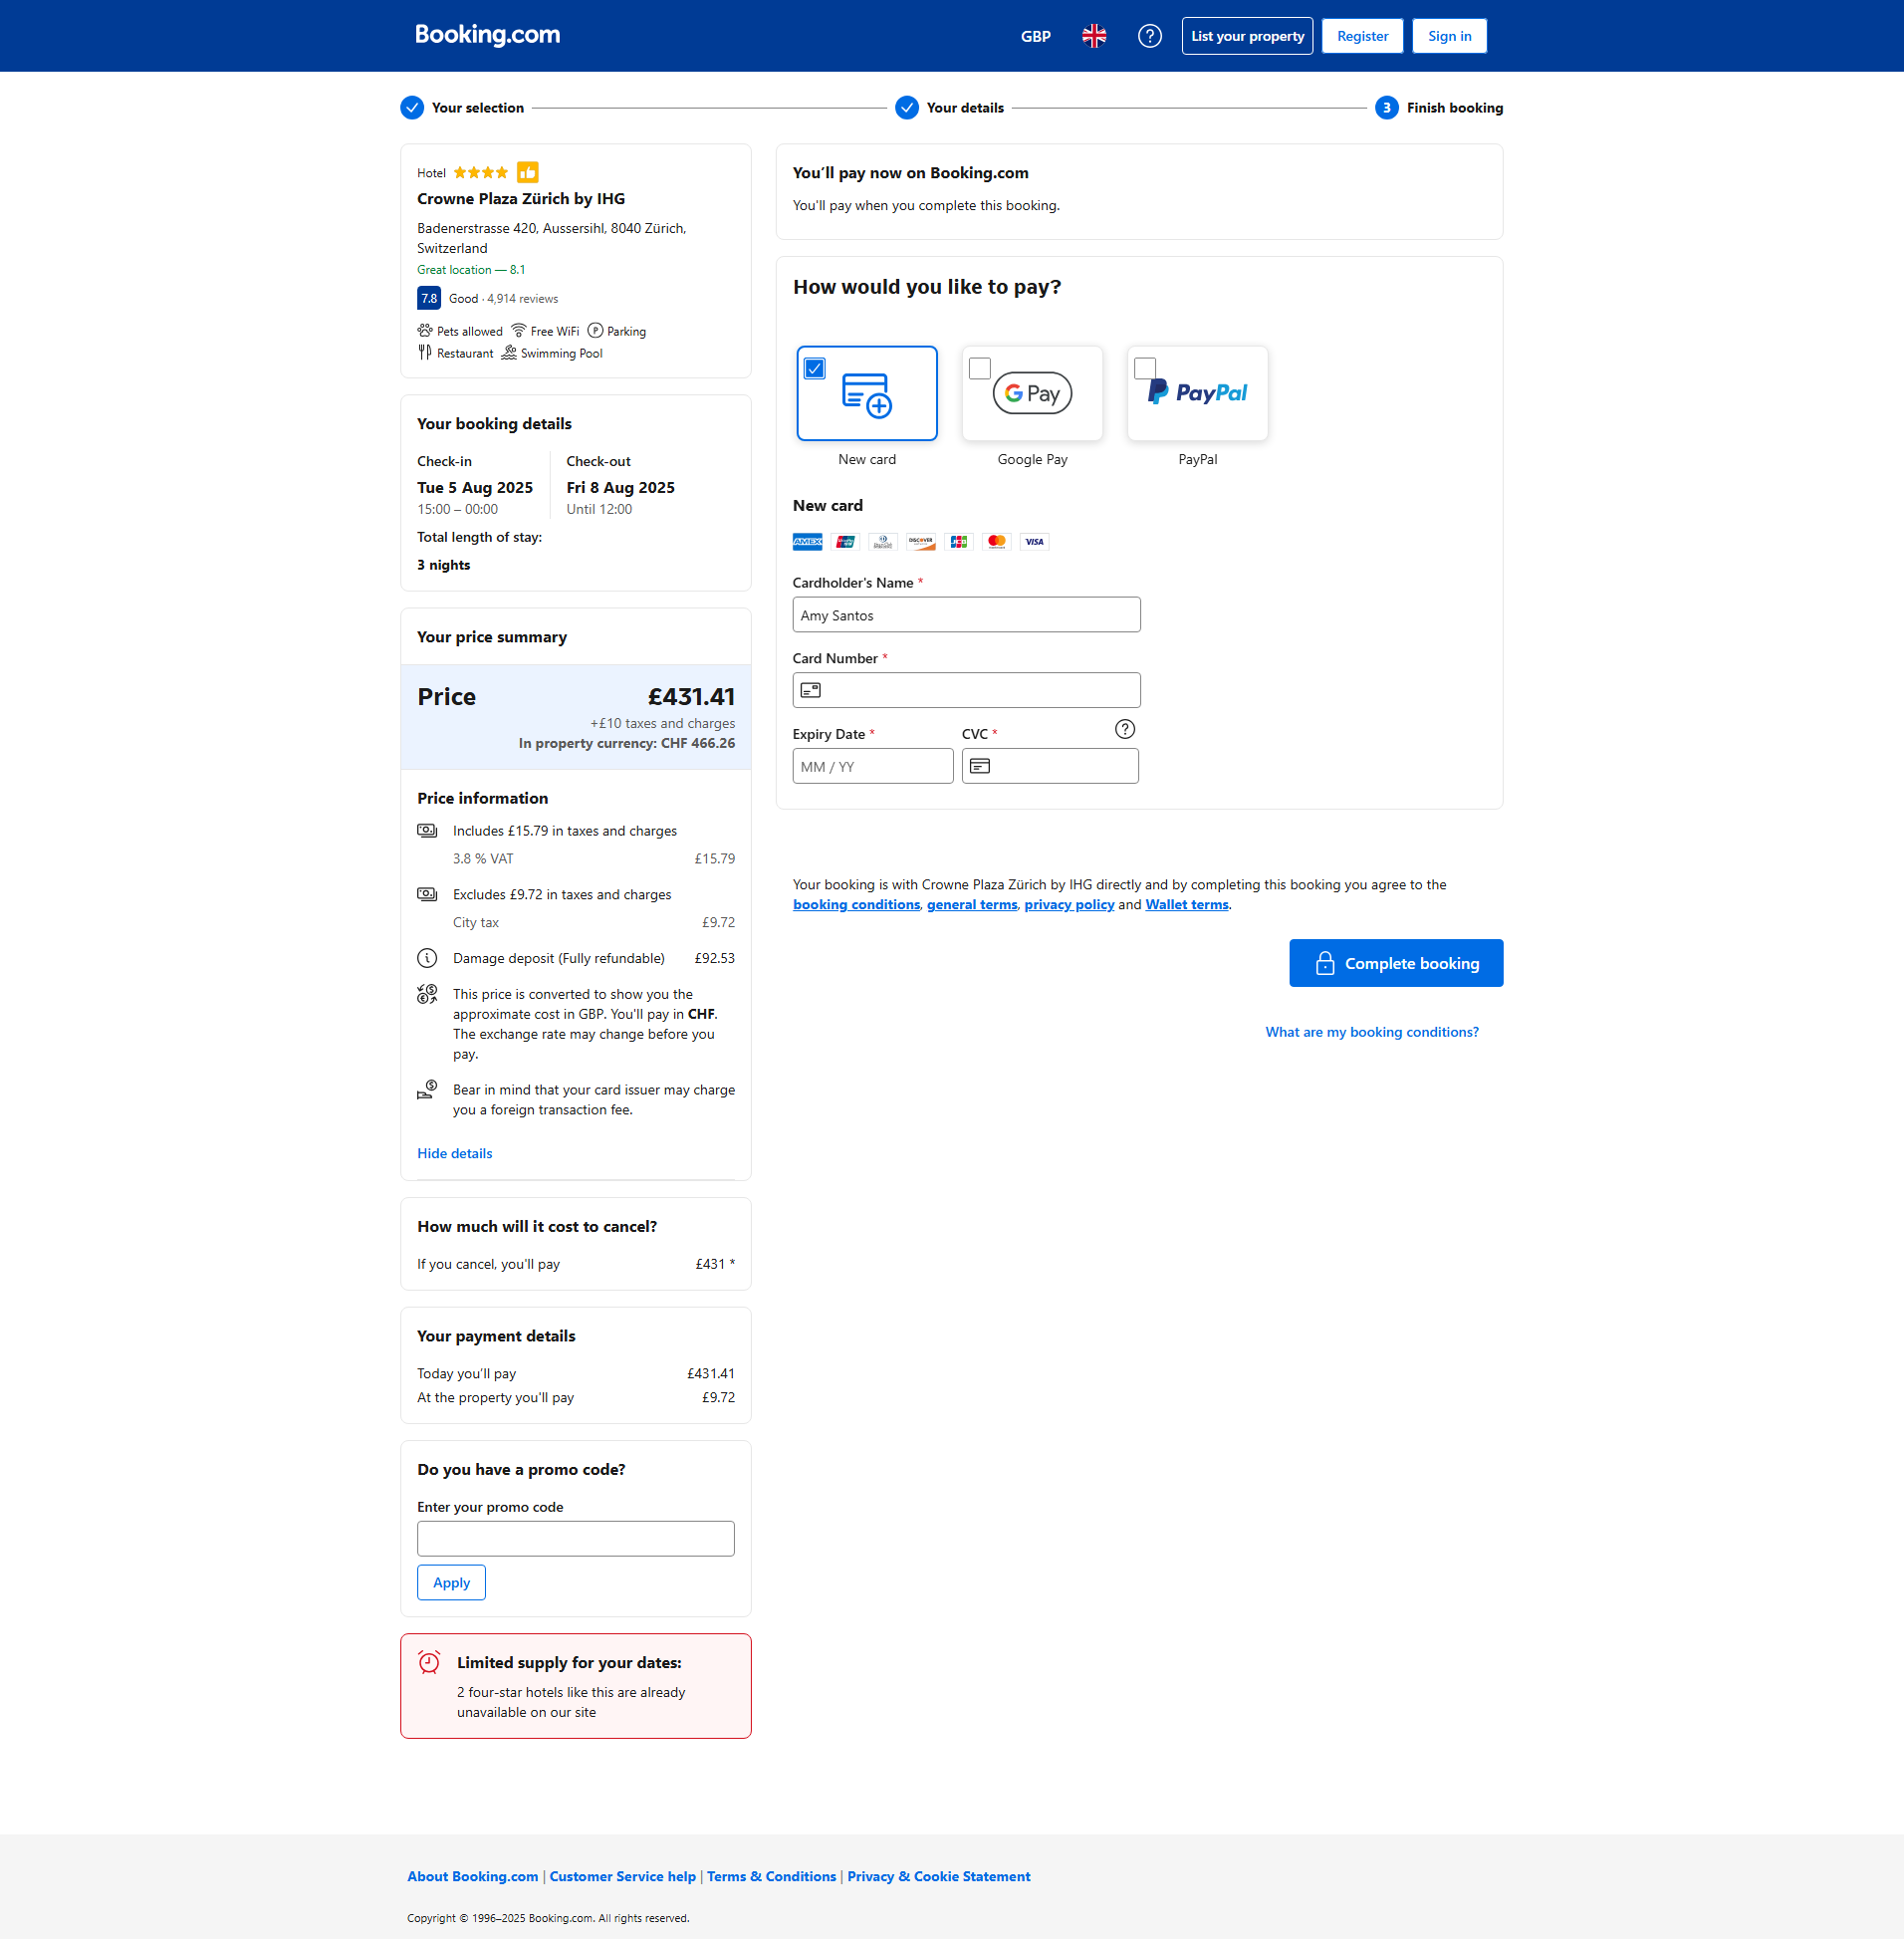This screenshot has width=1904, height=1939.
Task: Go to Your selection step
Action: (x=462, y=108)
